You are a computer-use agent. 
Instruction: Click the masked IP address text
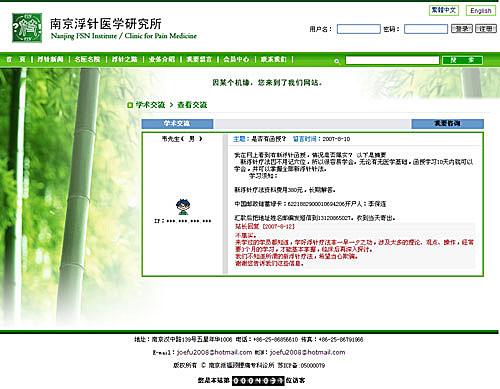point(183,221)
